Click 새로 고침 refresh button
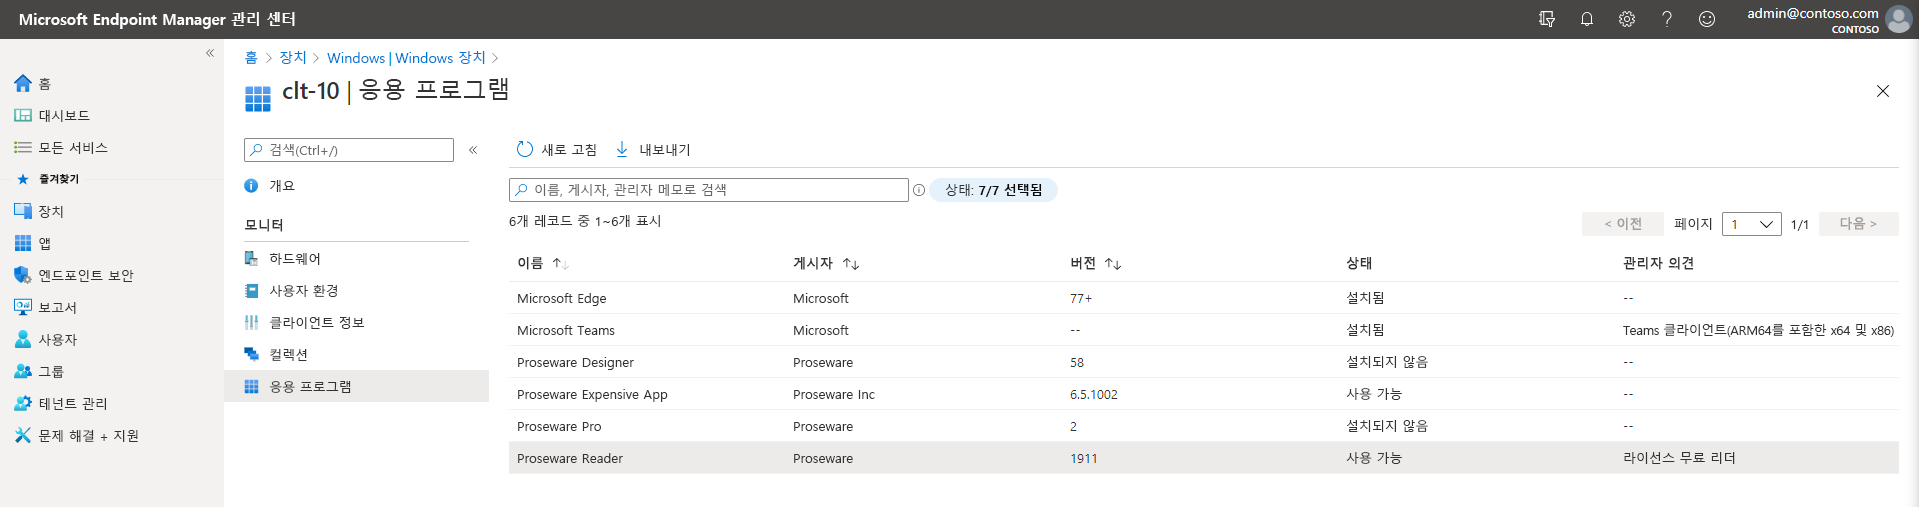The image size is (1919, 507). tap(556, 150)
